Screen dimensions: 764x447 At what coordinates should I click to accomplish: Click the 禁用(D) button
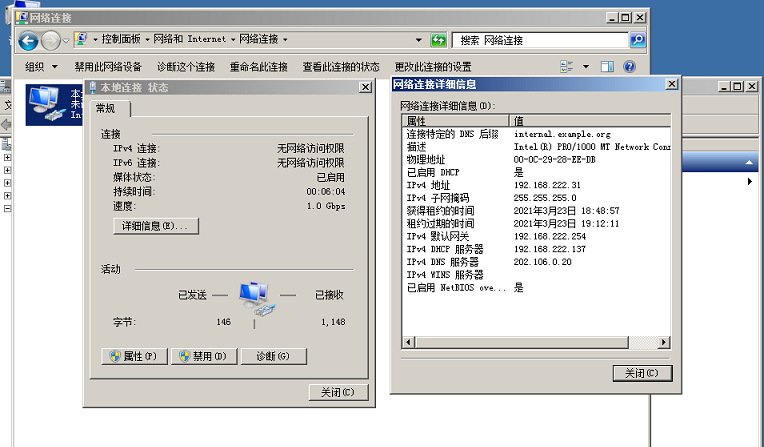point(204,356)
